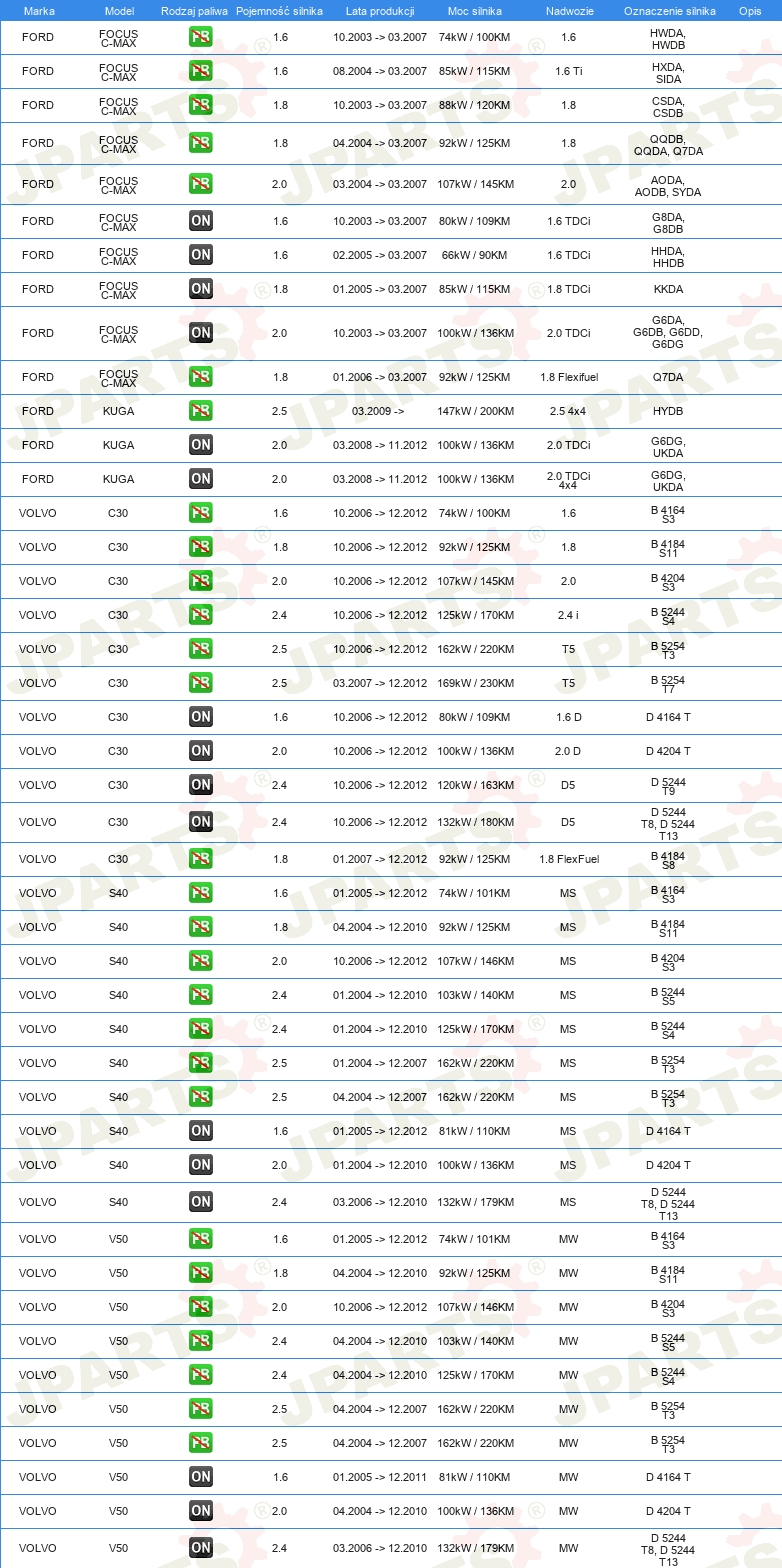
Task: Click the body cell 1.8 FlexFuel
Action: pos(568,860)
